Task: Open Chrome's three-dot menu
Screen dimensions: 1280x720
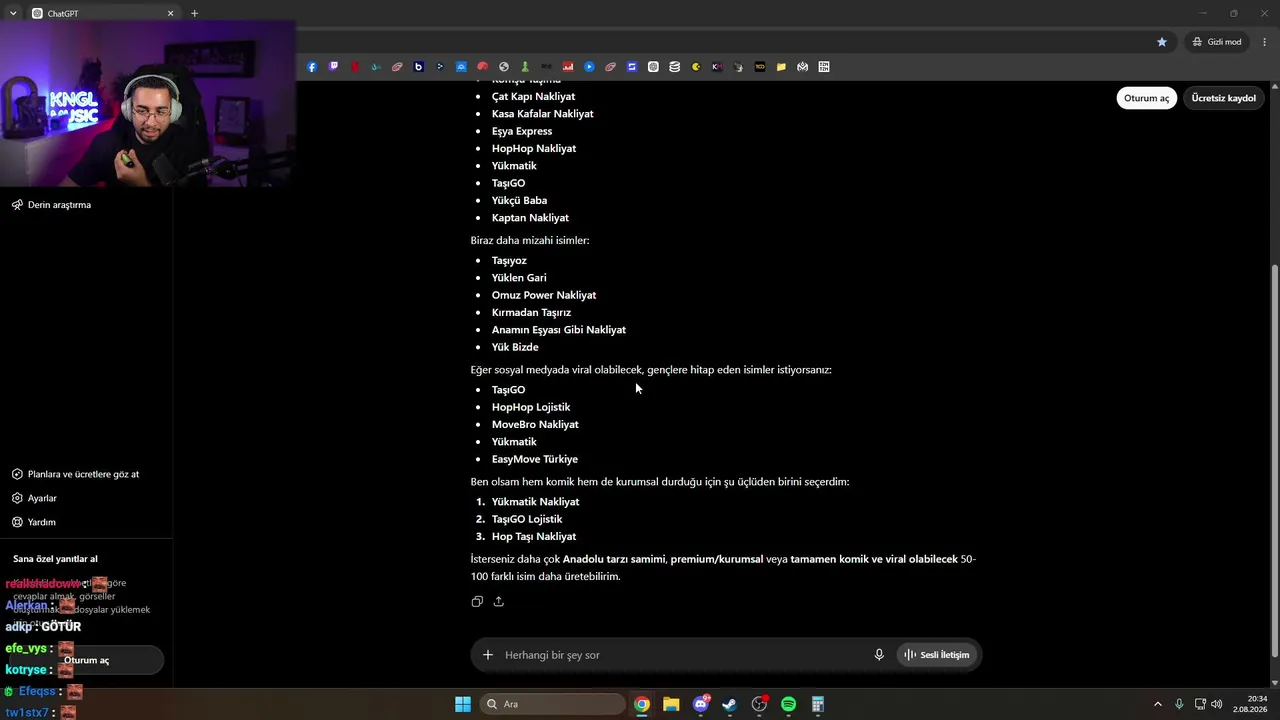Action: click(x=1265, y=42)
